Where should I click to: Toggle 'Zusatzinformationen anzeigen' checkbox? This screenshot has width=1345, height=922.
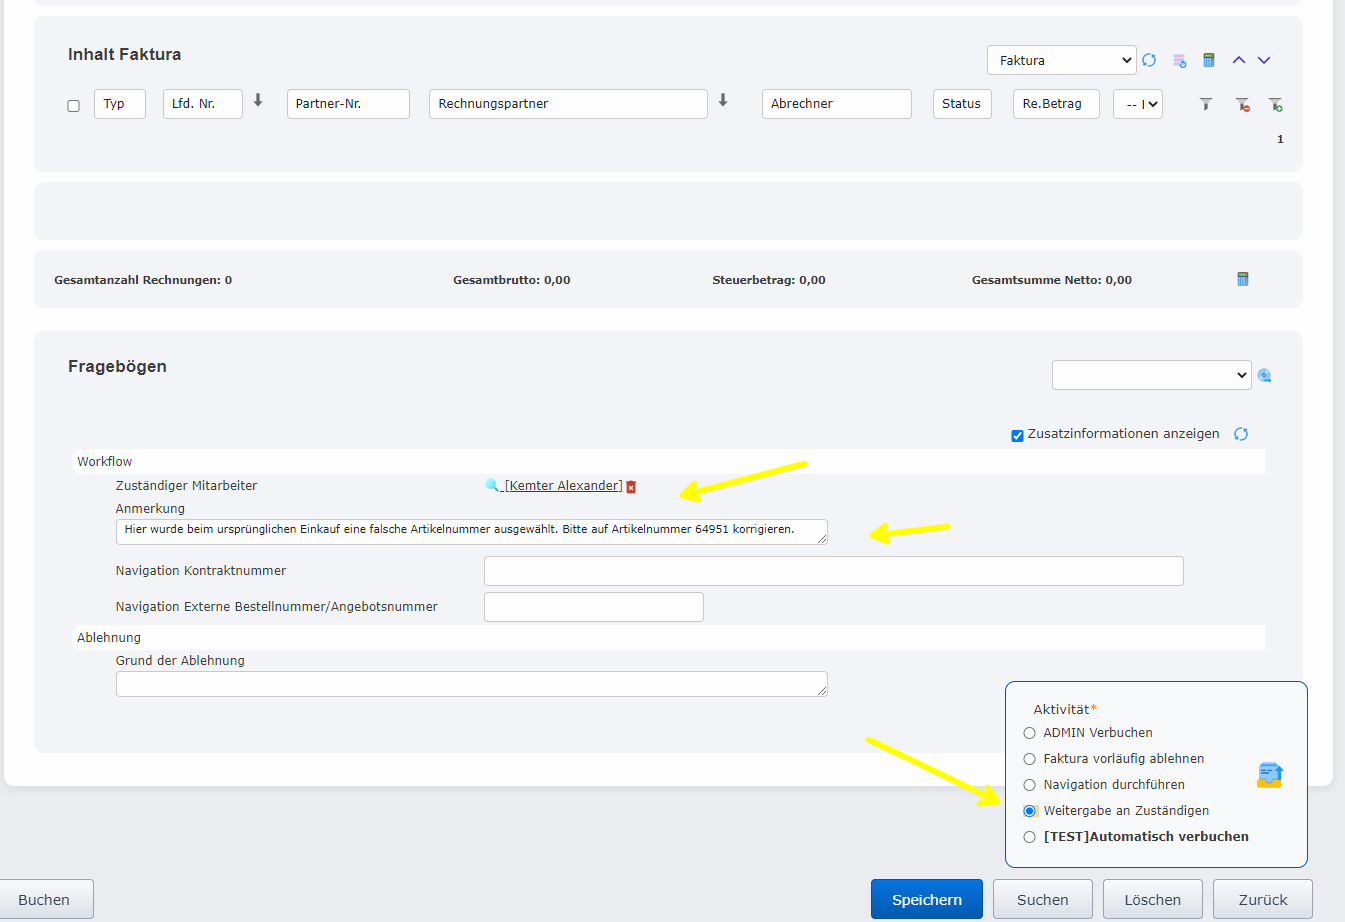pyautogui.click(x=1017, y=435)
